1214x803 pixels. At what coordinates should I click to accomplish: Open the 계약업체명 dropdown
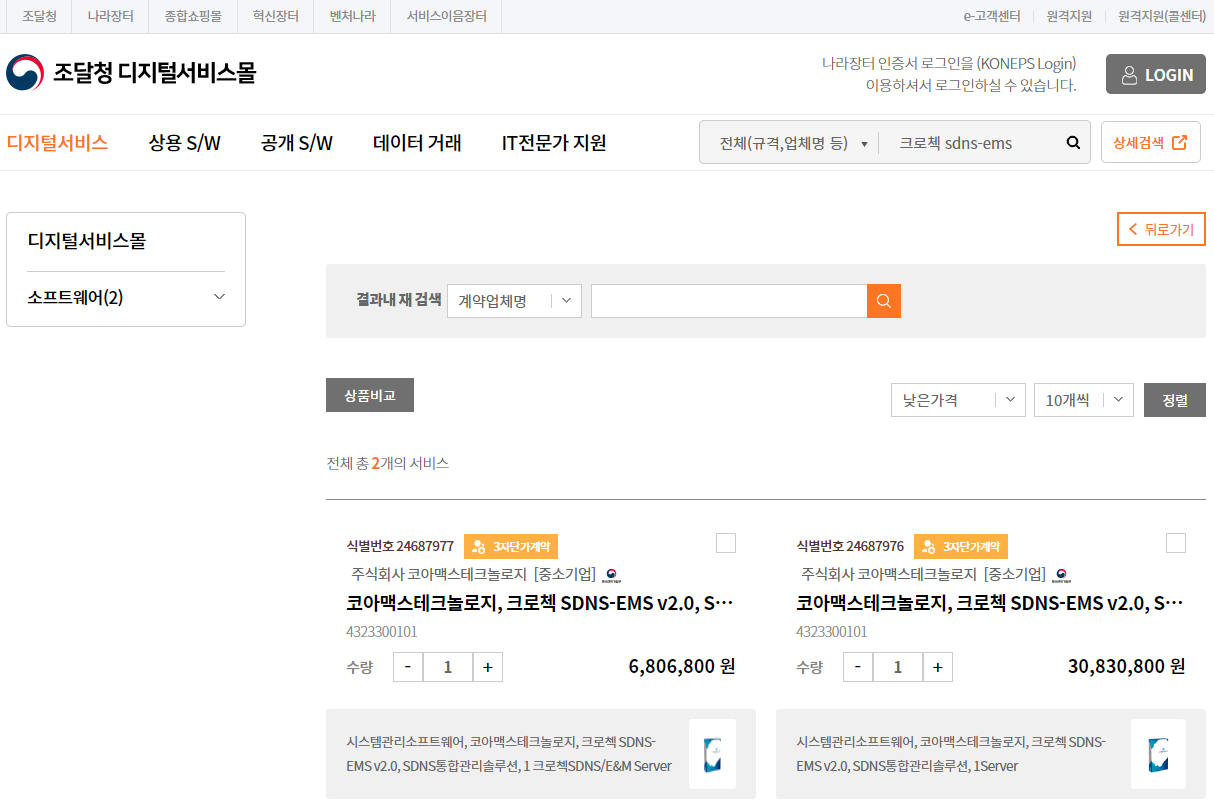pos(514,301)
